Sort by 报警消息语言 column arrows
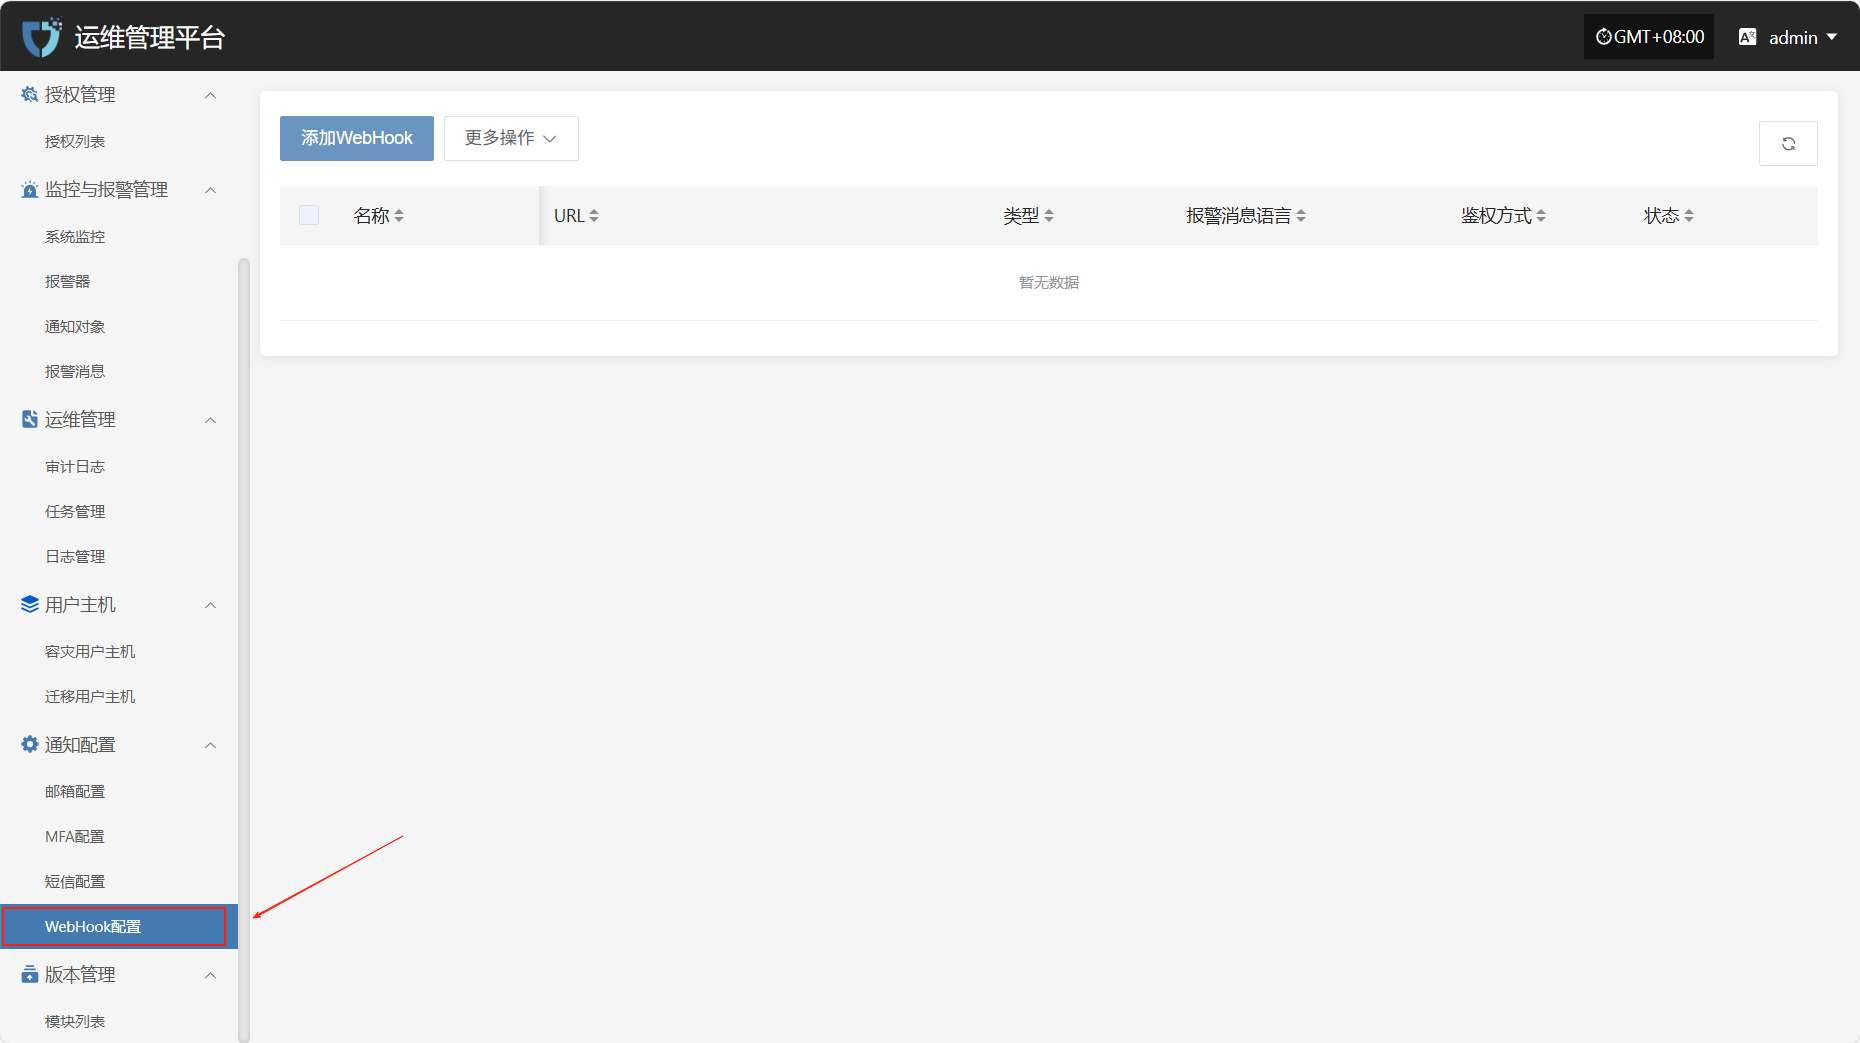 [1301, 215]
